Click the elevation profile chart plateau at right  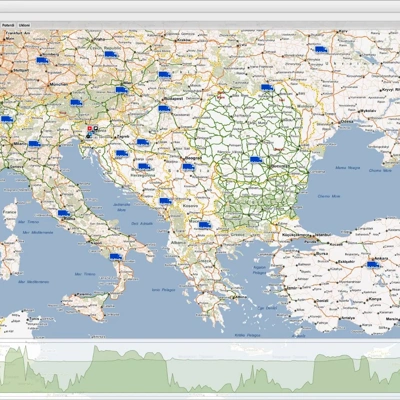click(333, 357)
